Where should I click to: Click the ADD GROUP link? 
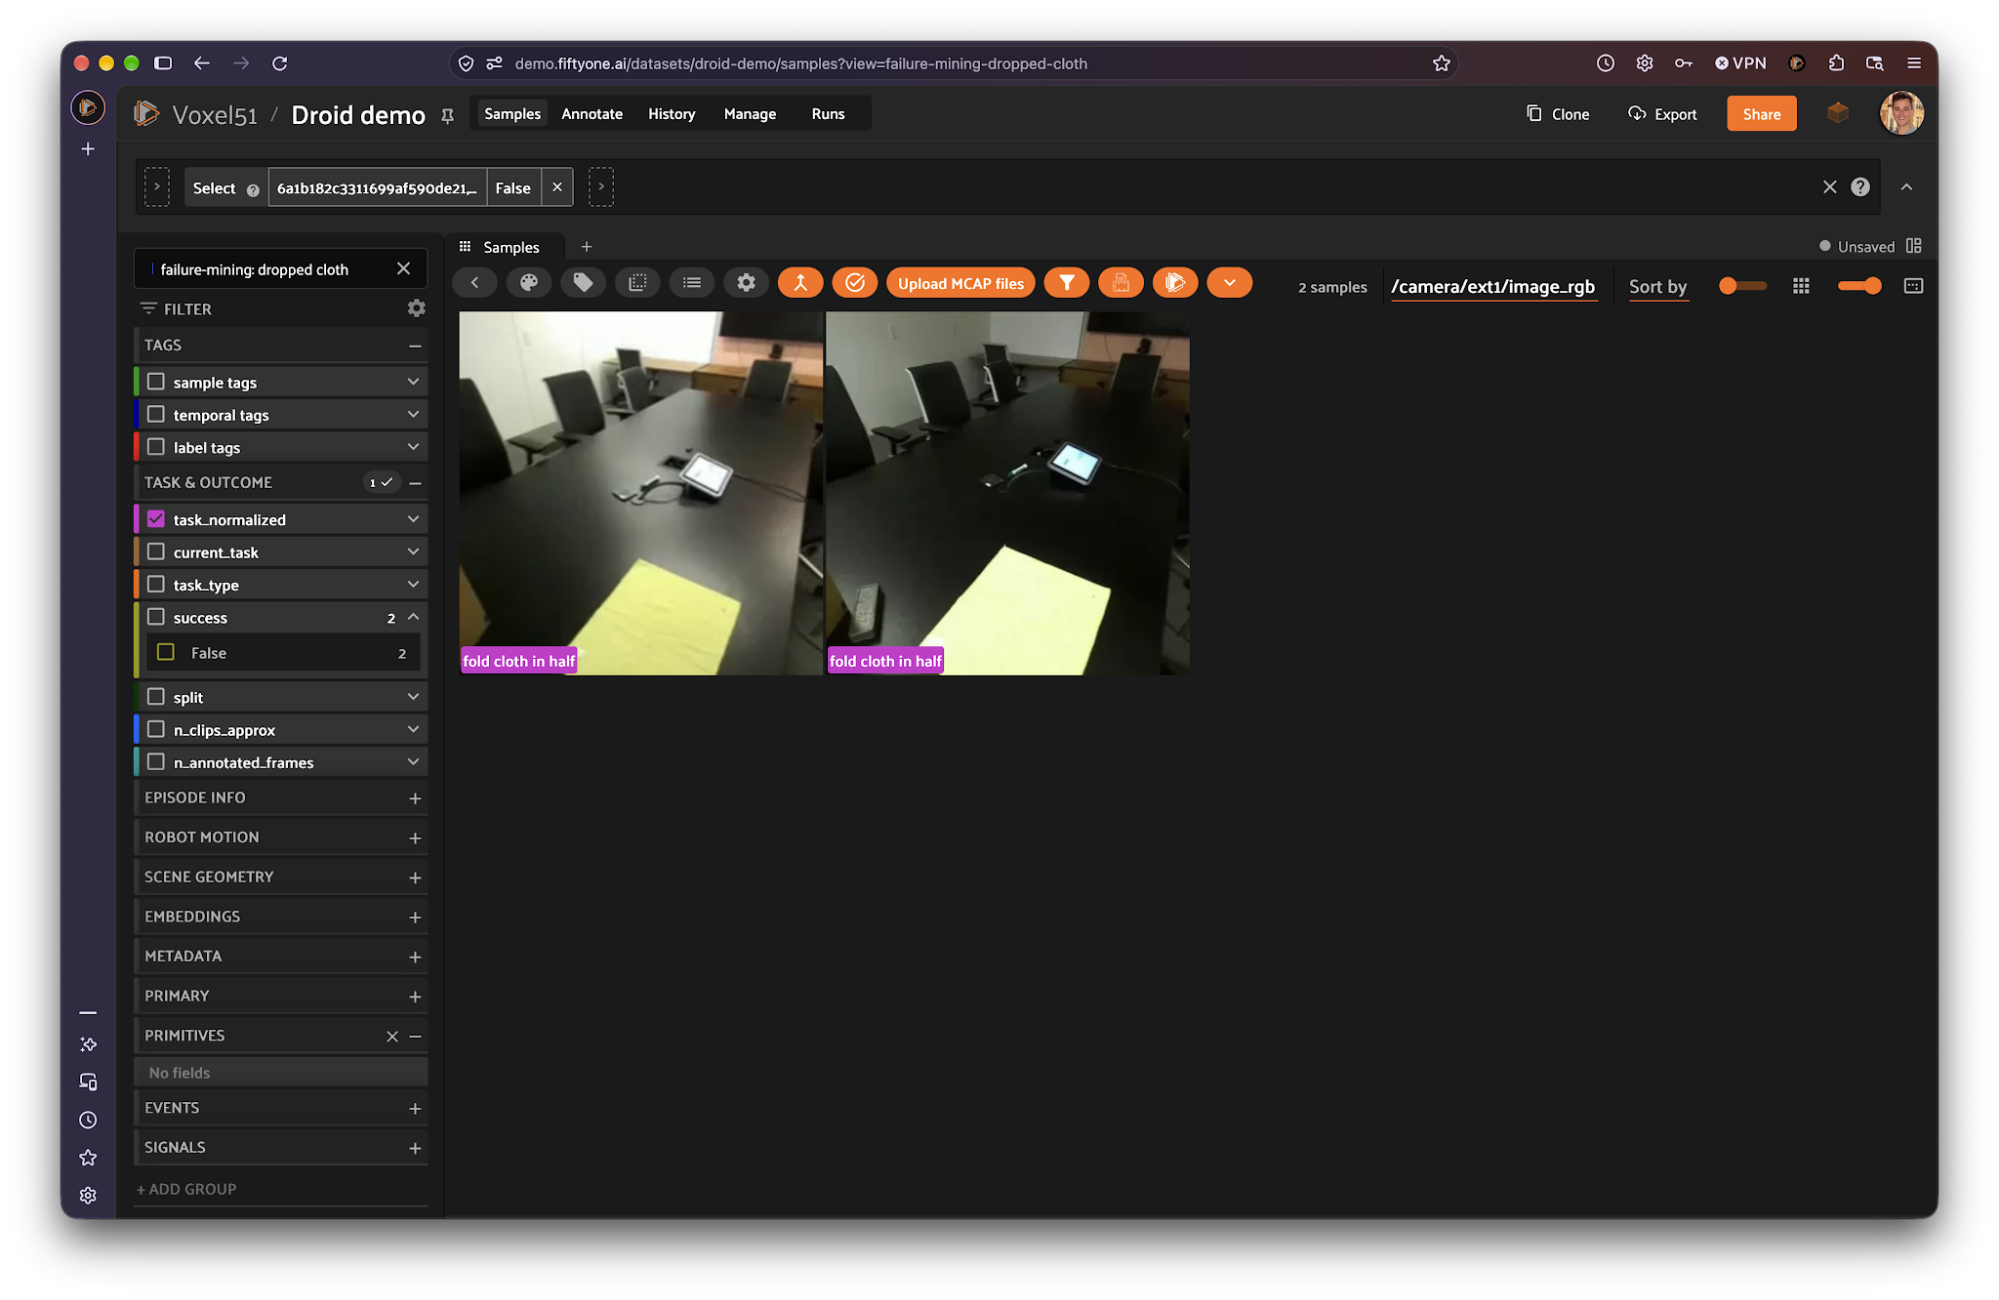[187, 1189]
